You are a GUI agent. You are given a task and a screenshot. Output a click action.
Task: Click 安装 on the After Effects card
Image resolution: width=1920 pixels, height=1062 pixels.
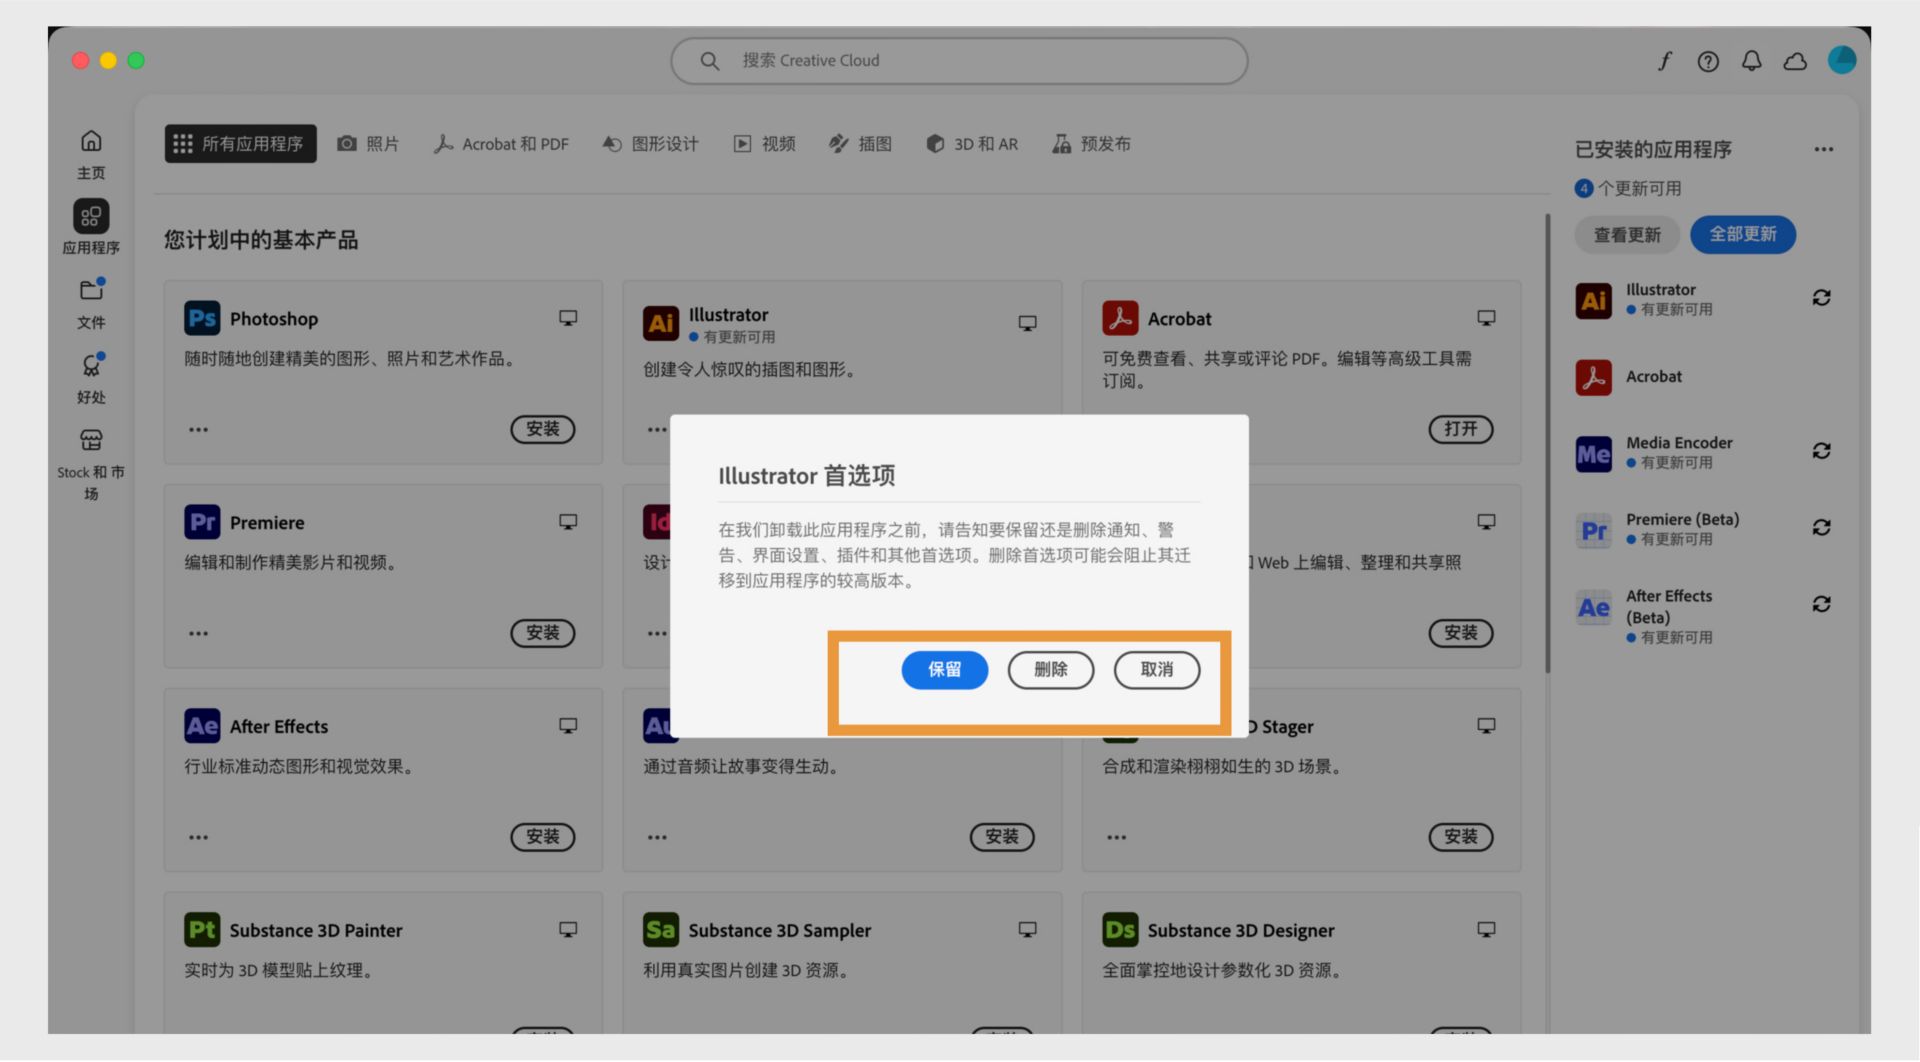pyautogui.click(x=542, y=837)
